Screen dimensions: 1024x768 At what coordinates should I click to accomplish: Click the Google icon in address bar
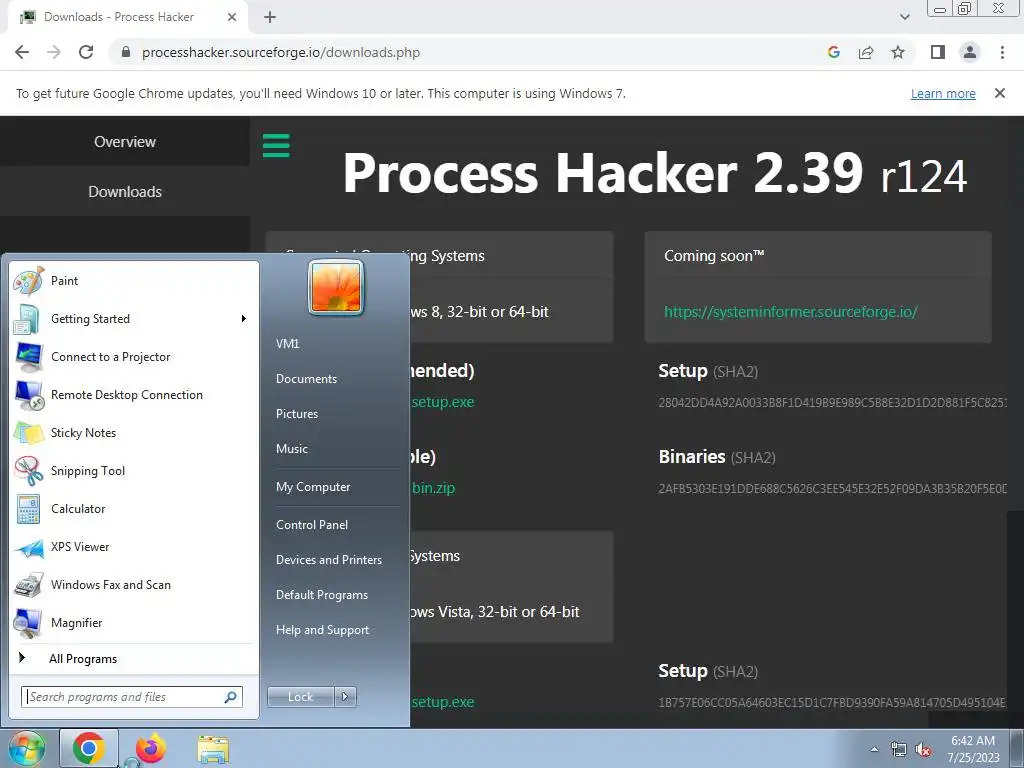click(833, 52)
